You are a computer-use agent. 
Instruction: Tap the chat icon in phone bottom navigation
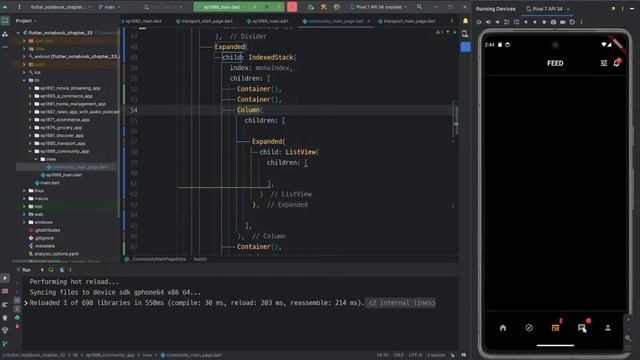click(582, 328)
